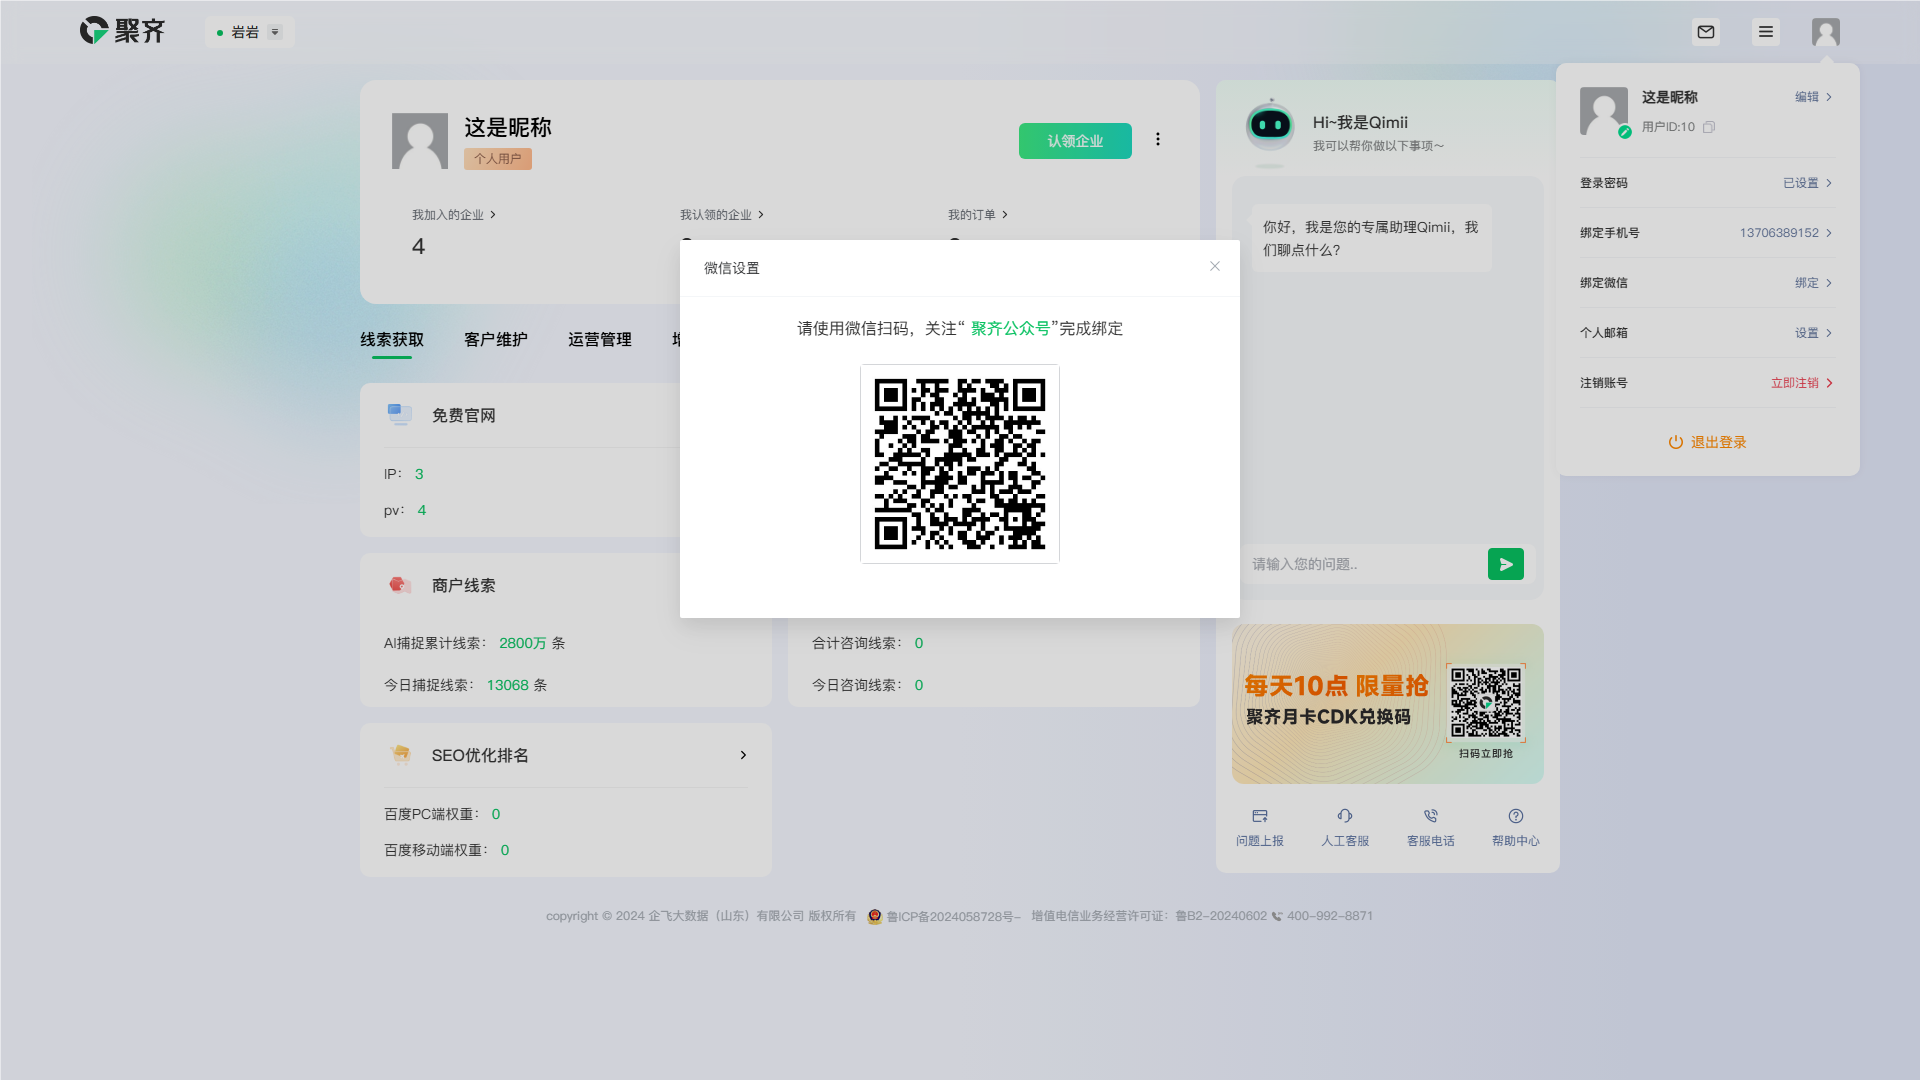Screen dimensions: 1920x1080
Task: Expand 我认领的企业 list
Action: pyautogui.click(x=722, y=215)
